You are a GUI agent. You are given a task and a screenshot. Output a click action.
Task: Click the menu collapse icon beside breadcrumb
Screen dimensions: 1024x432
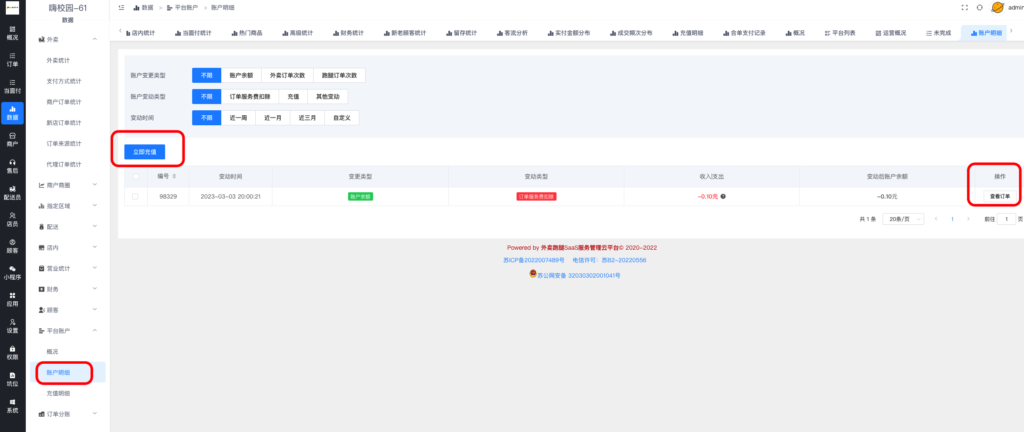[121, 7]
